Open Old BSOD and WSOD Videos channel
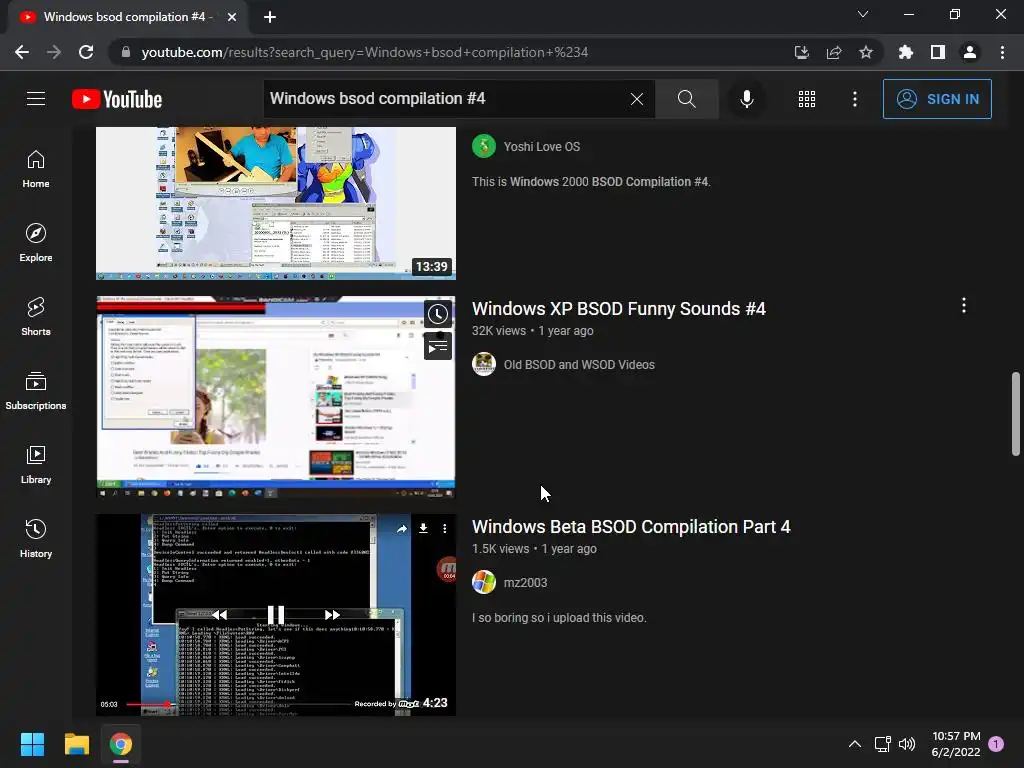This screenshot has height=768, width=1024. [579, 365]
